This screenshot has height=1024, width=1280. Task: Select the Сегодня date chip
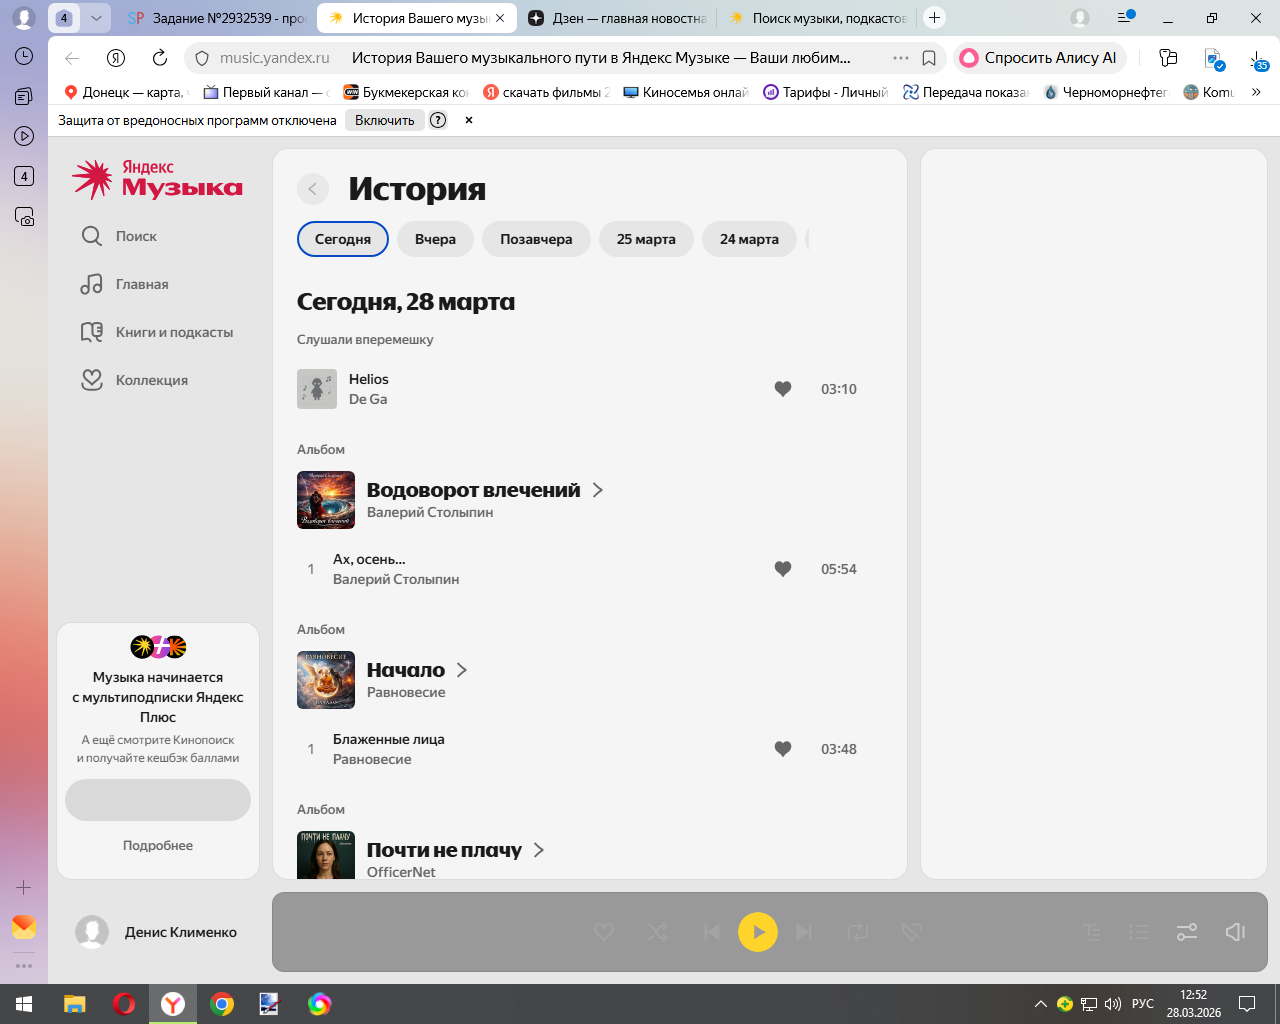click(343, 239)
